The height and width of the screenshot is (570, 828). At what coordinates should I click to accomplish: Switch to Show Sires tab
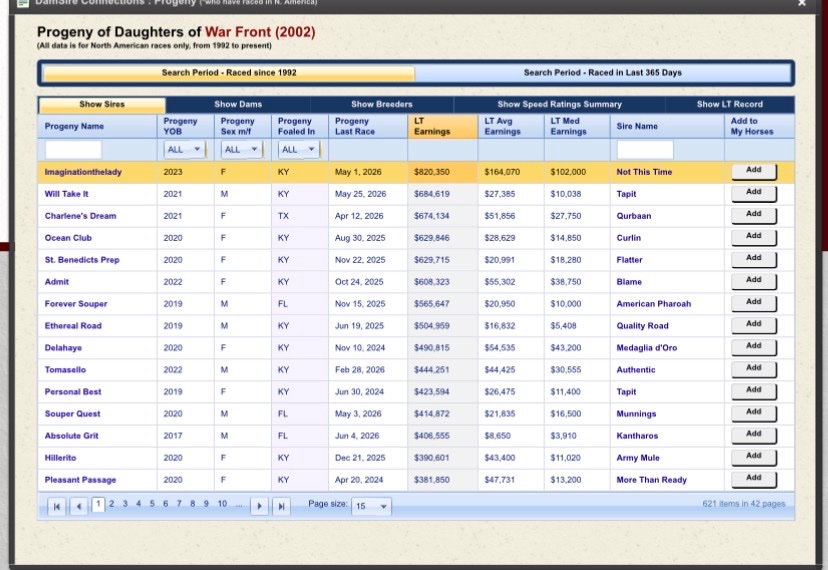point(102,104)
